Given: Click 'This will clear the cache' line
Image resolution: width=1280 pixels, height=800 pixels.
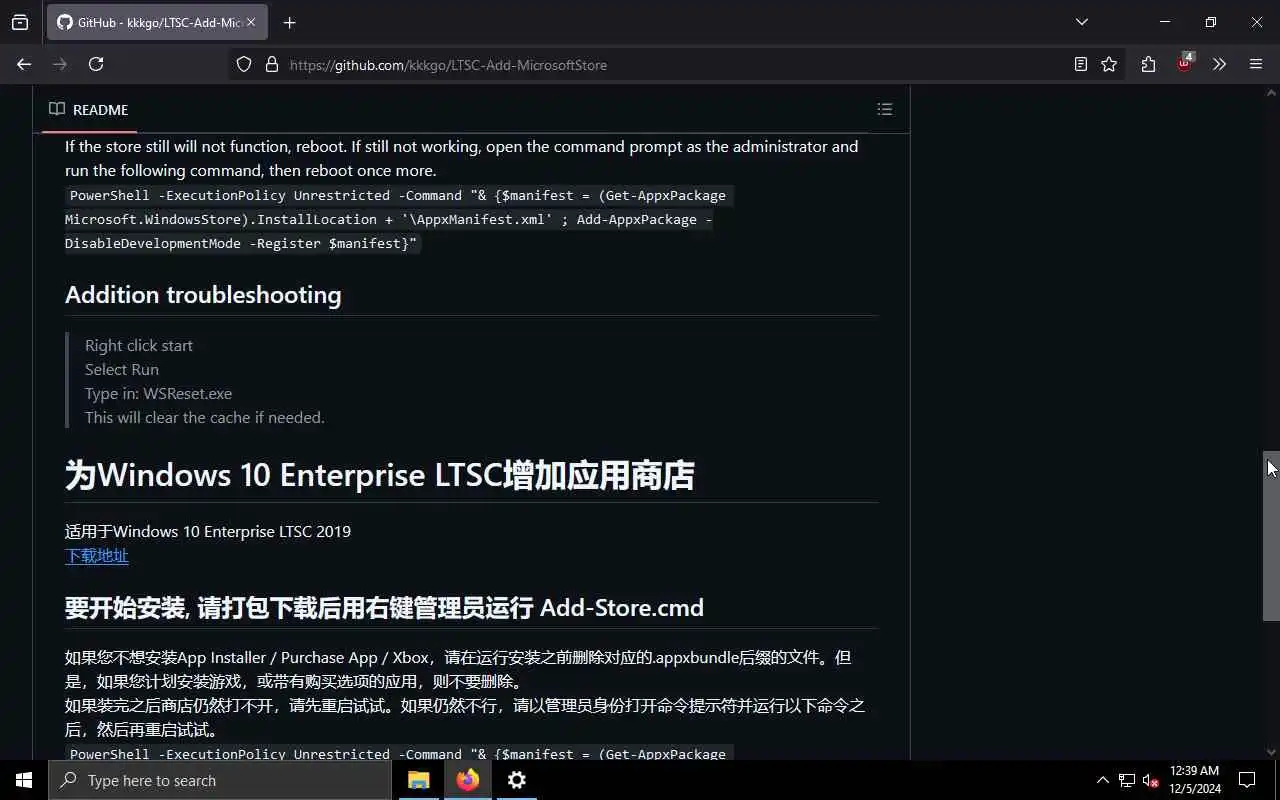Looking at the screenshot, I should click(205, 418).
